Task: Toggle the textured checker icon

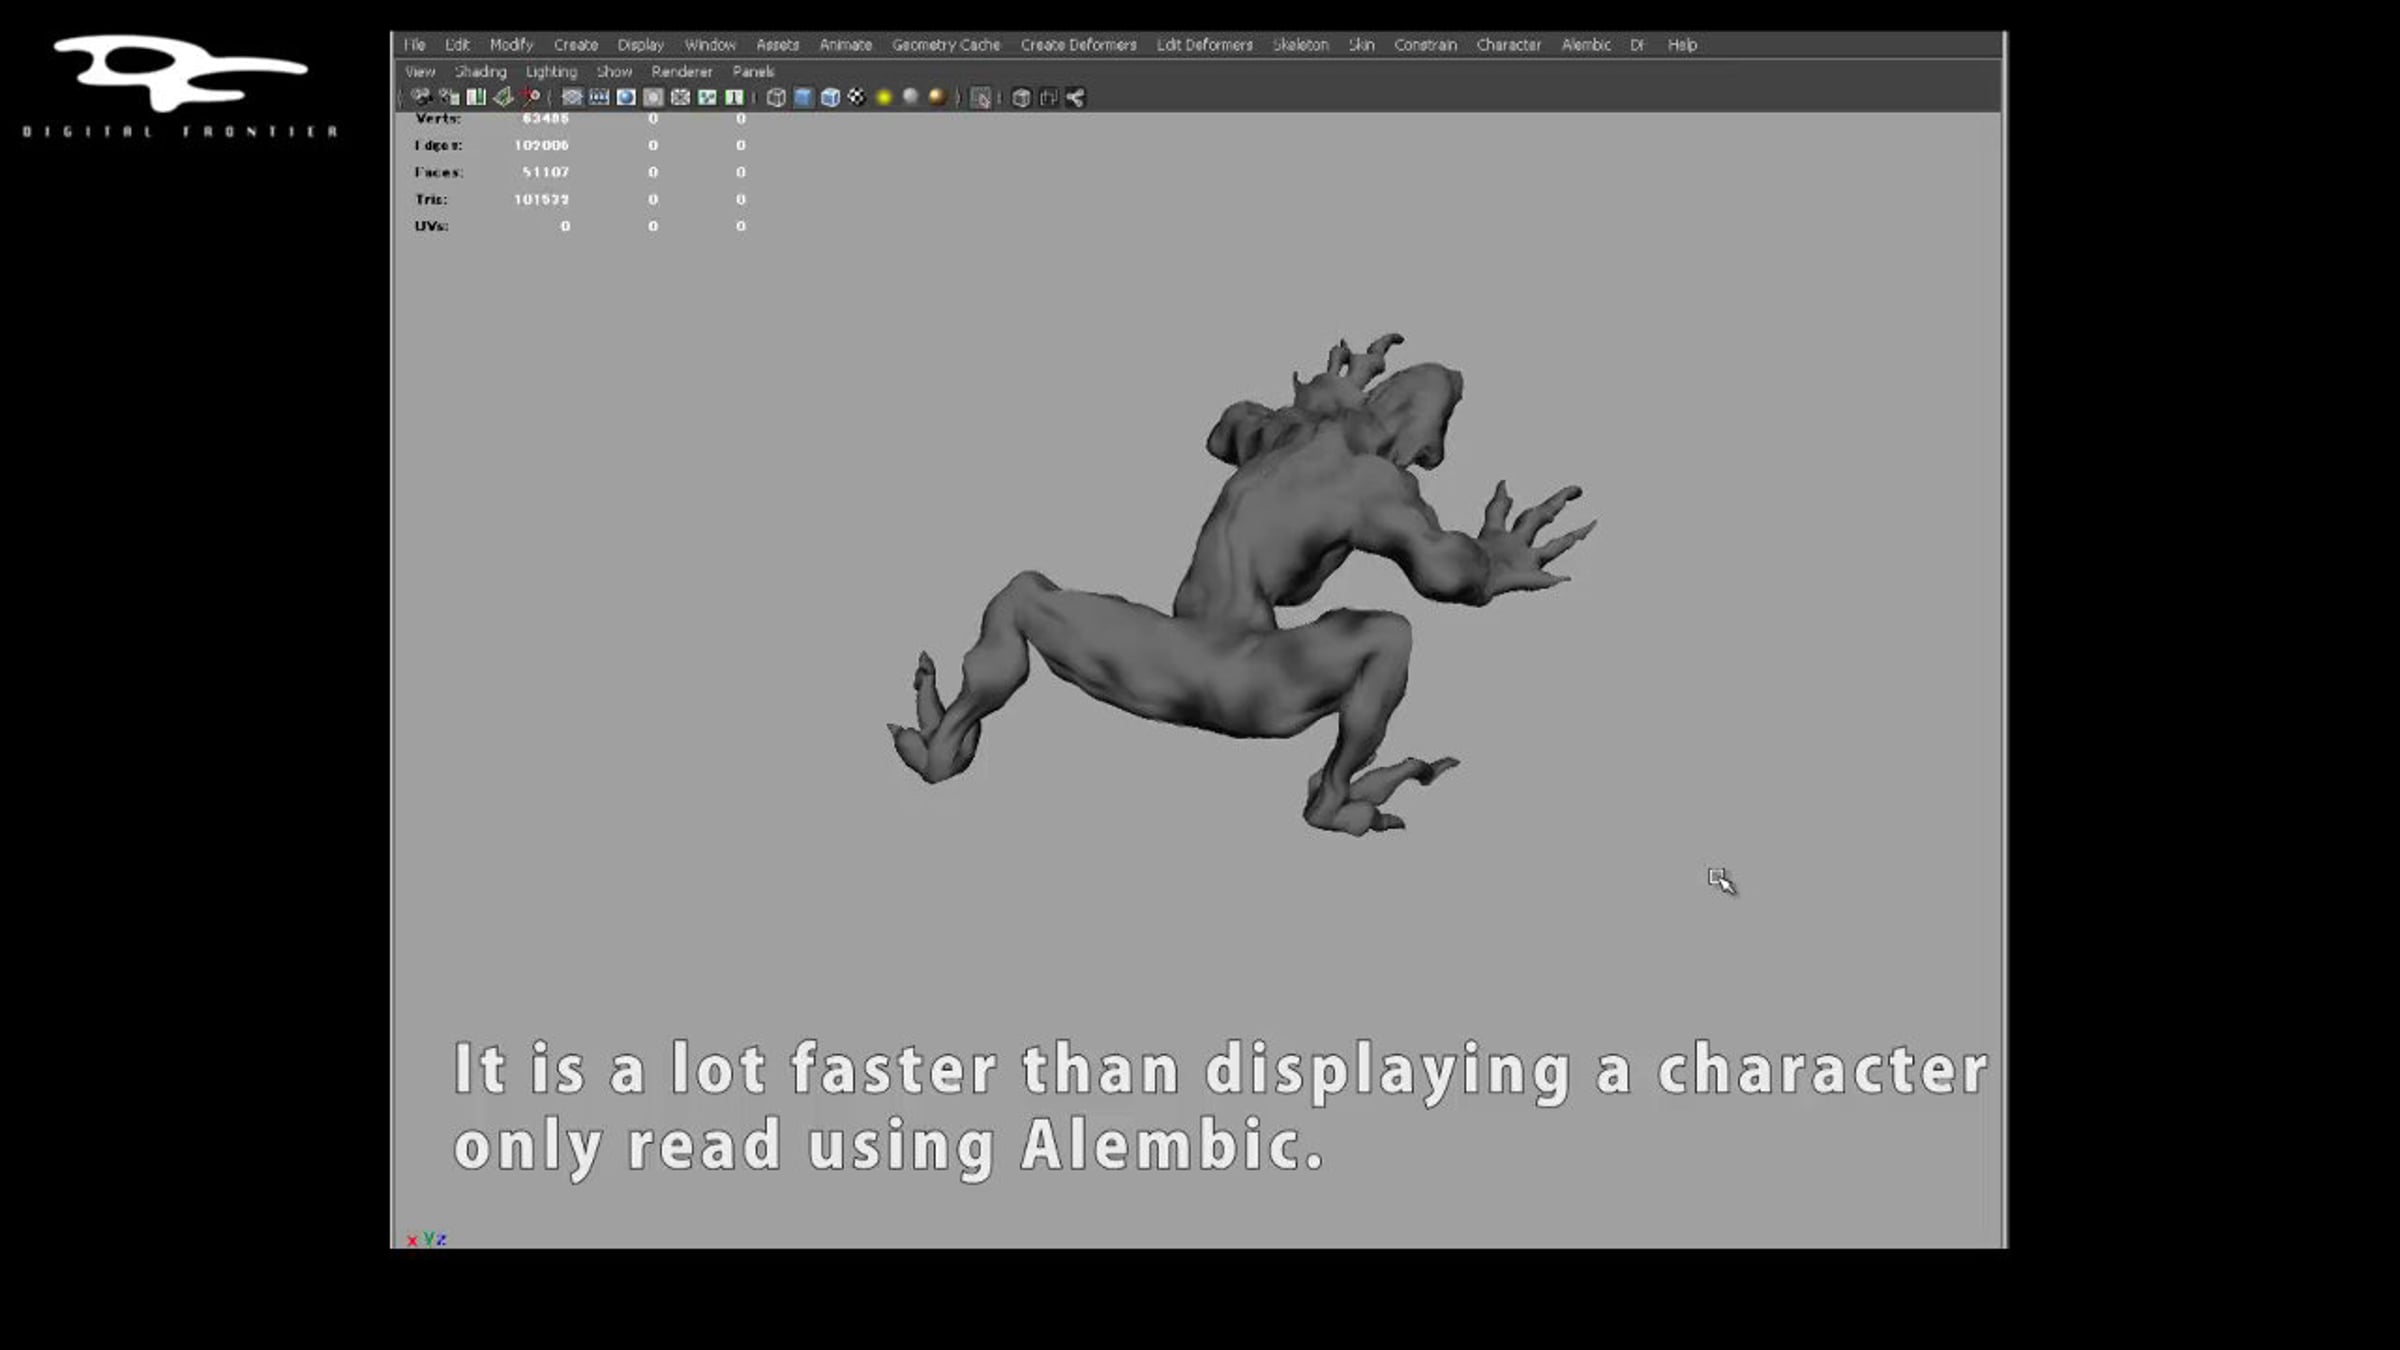Action: point(857,97)
